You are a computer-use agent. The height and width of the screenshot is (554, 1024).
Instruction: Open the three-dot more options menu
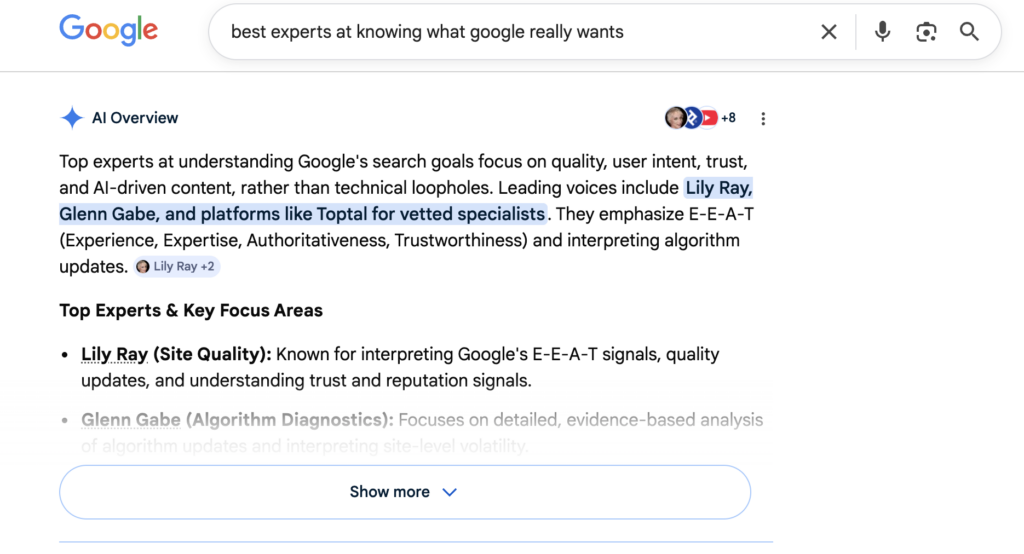point(763,119)
